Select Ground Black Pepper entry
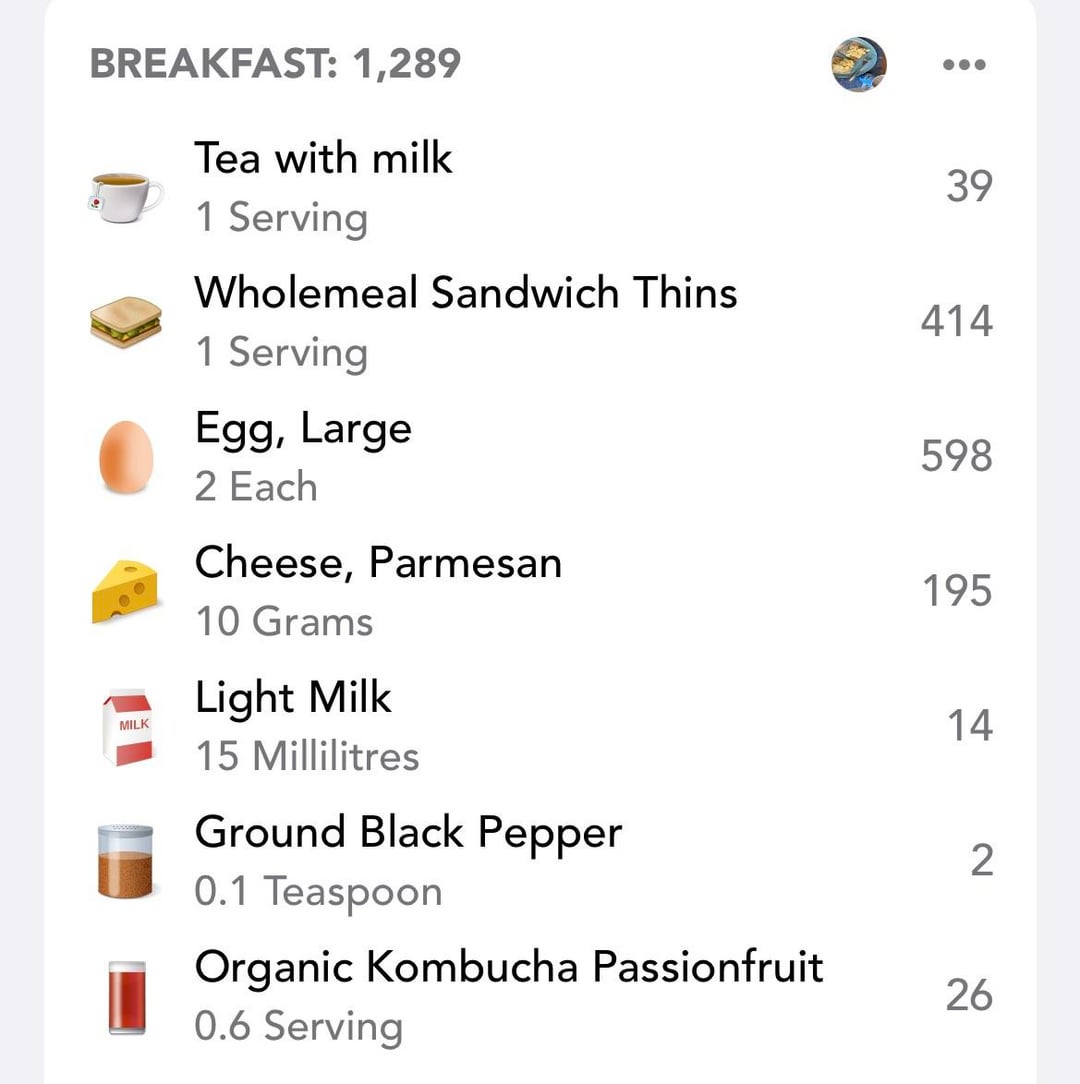The width and height of the screenshot is (1080, 1084). 408,833
